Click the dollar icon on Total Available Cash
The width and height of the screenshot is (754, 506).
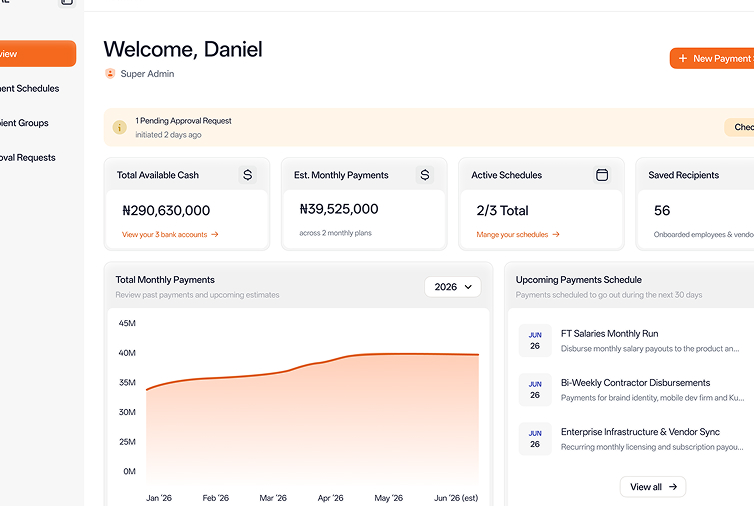(x=247, y=175)
